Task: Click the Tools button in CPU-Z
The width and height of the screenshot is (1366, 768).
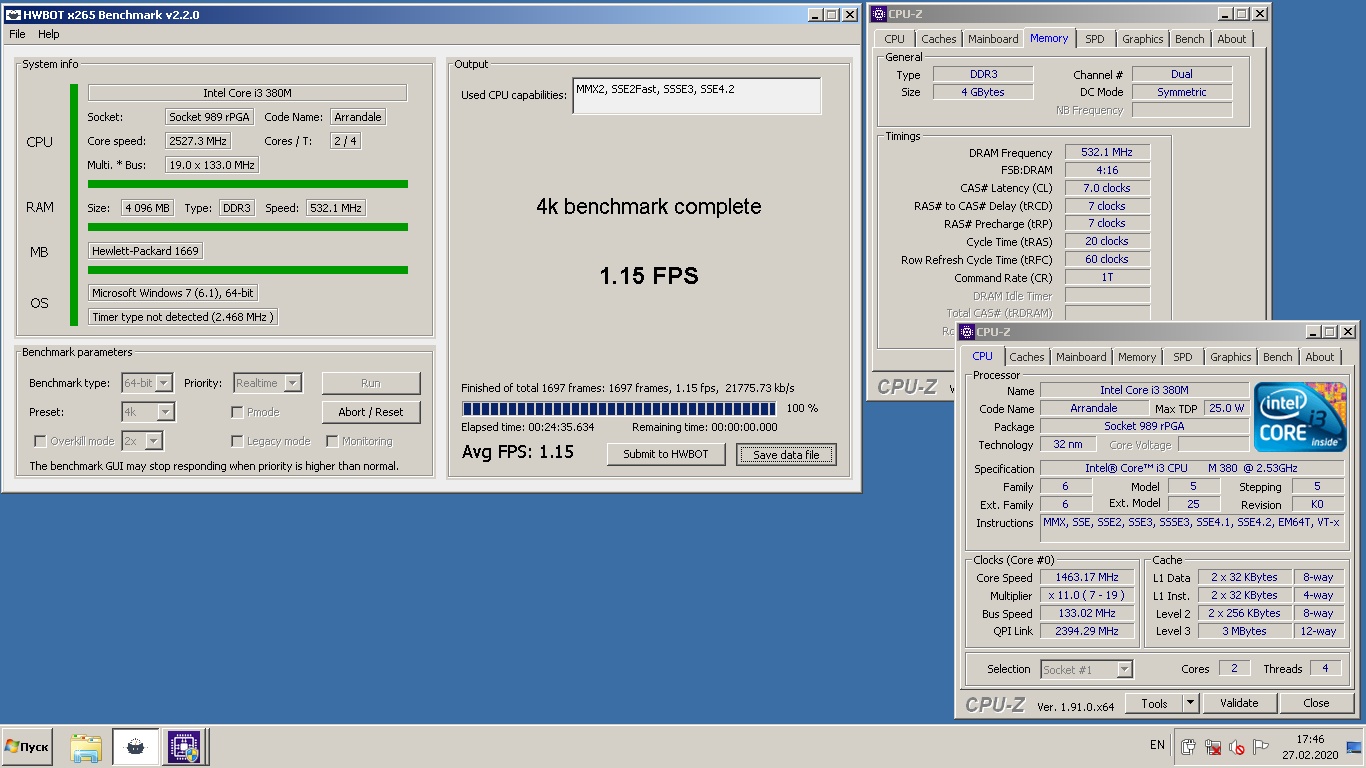Action: (1154, 703)
